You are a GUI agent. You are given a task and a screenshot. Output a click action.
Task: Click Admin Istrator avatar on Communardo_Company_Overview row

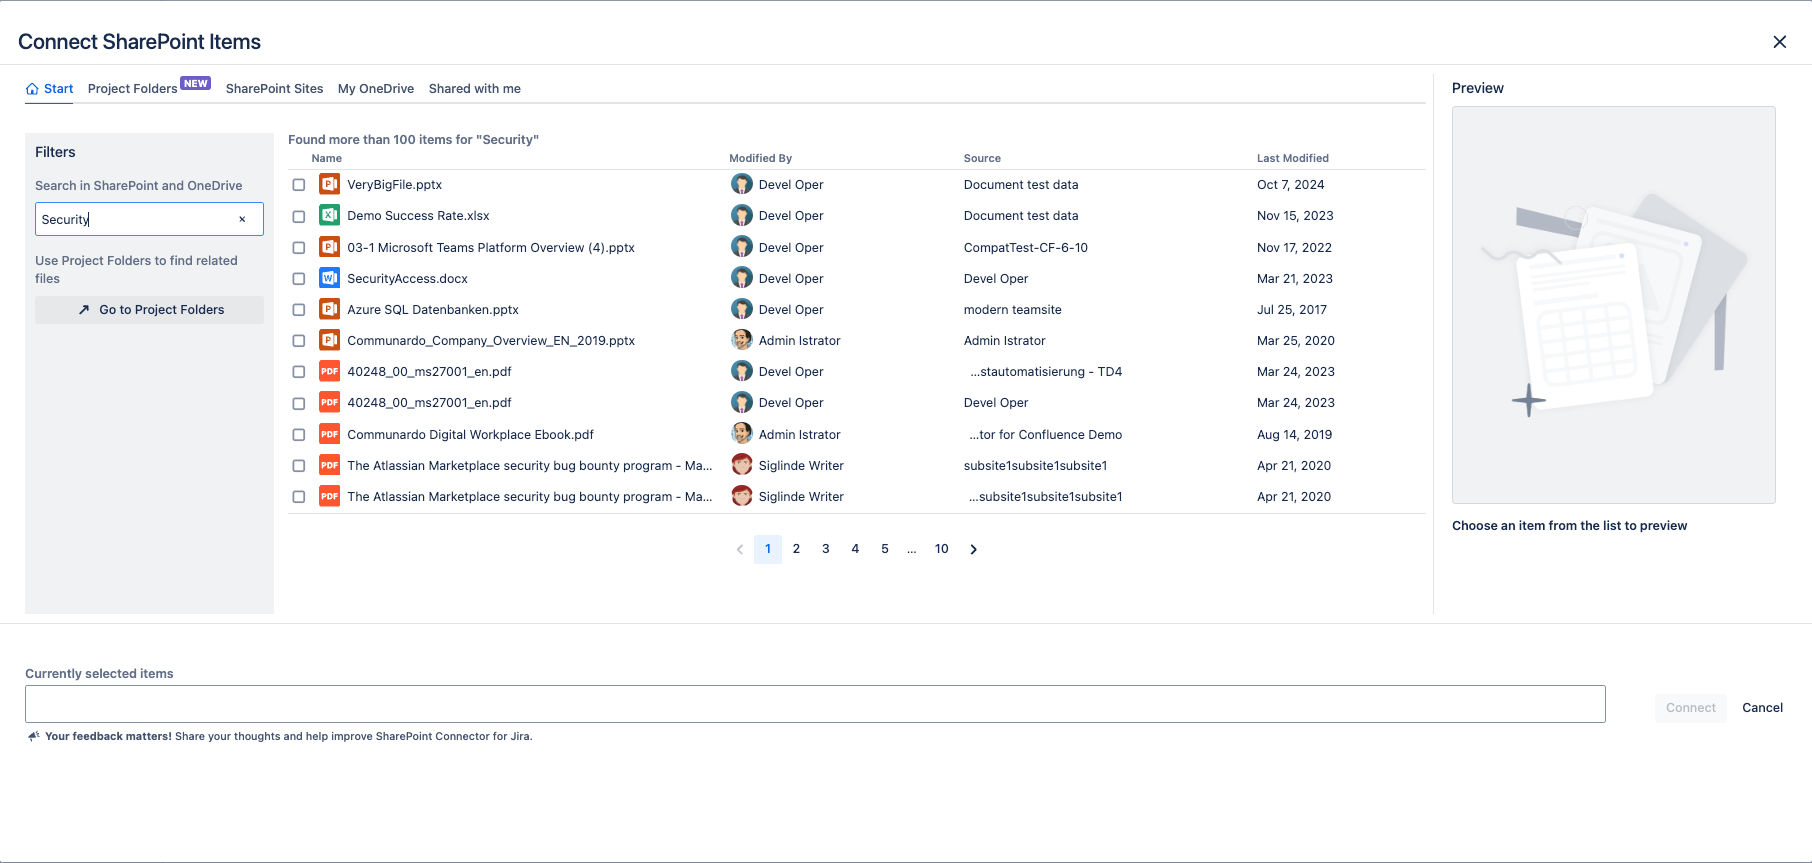[741, 340]
